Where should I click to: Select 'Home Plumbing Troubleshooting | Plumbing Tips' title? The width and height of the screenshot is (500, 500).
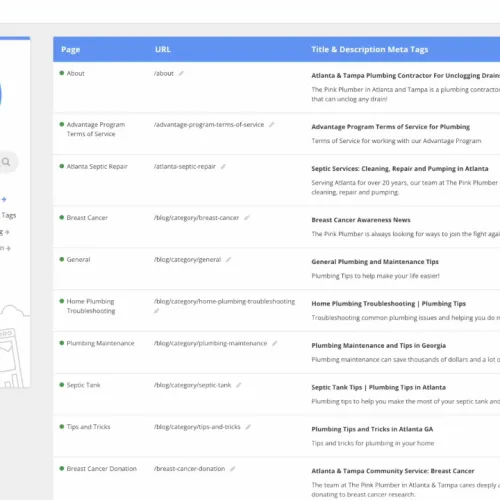(x=389, y=304)
